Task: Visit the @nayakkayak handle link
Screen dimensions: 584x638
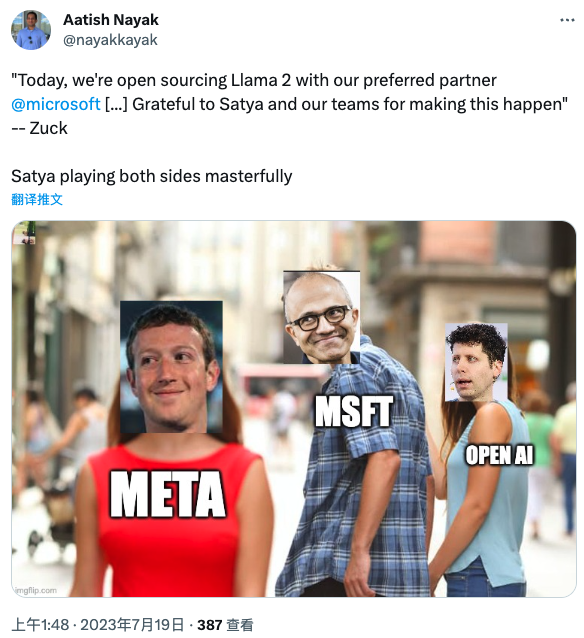Action: (110, 40)
